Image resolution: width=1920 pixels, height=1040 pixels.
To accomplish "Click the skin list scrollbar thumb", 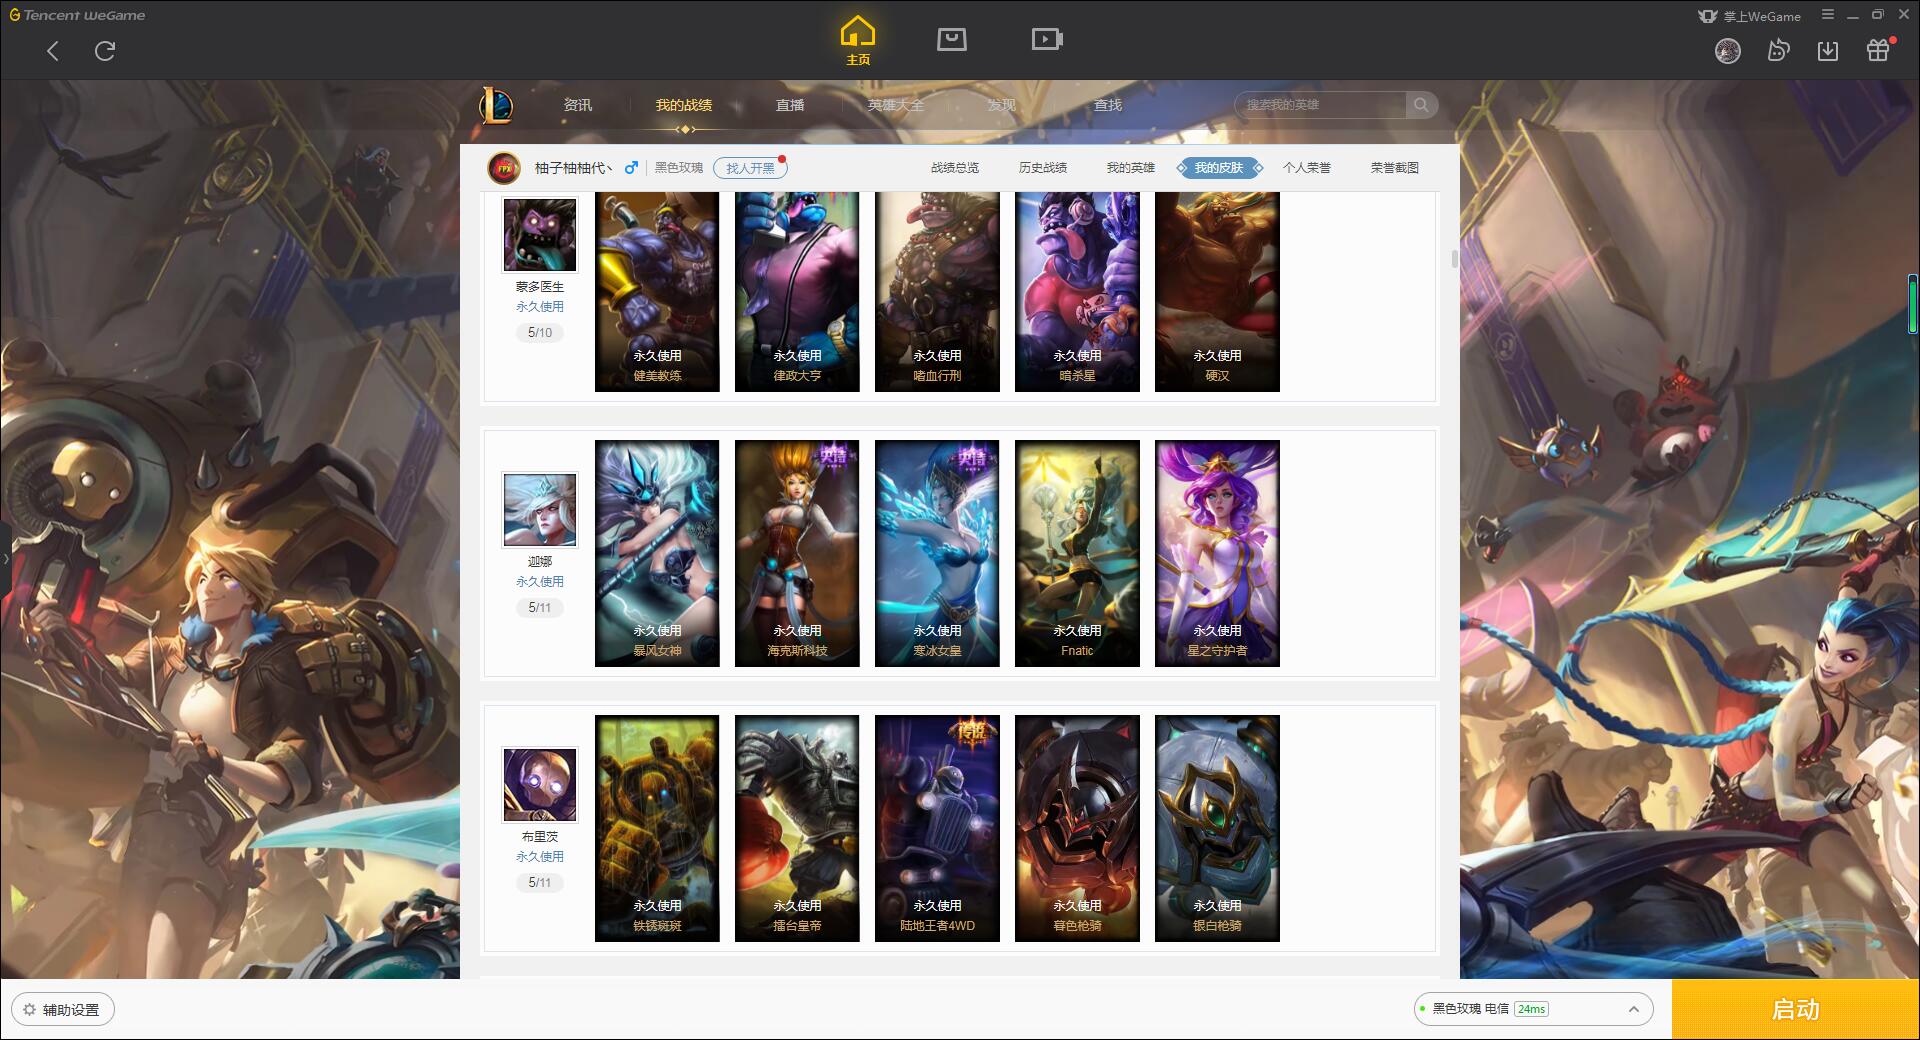I will 1454,259.
